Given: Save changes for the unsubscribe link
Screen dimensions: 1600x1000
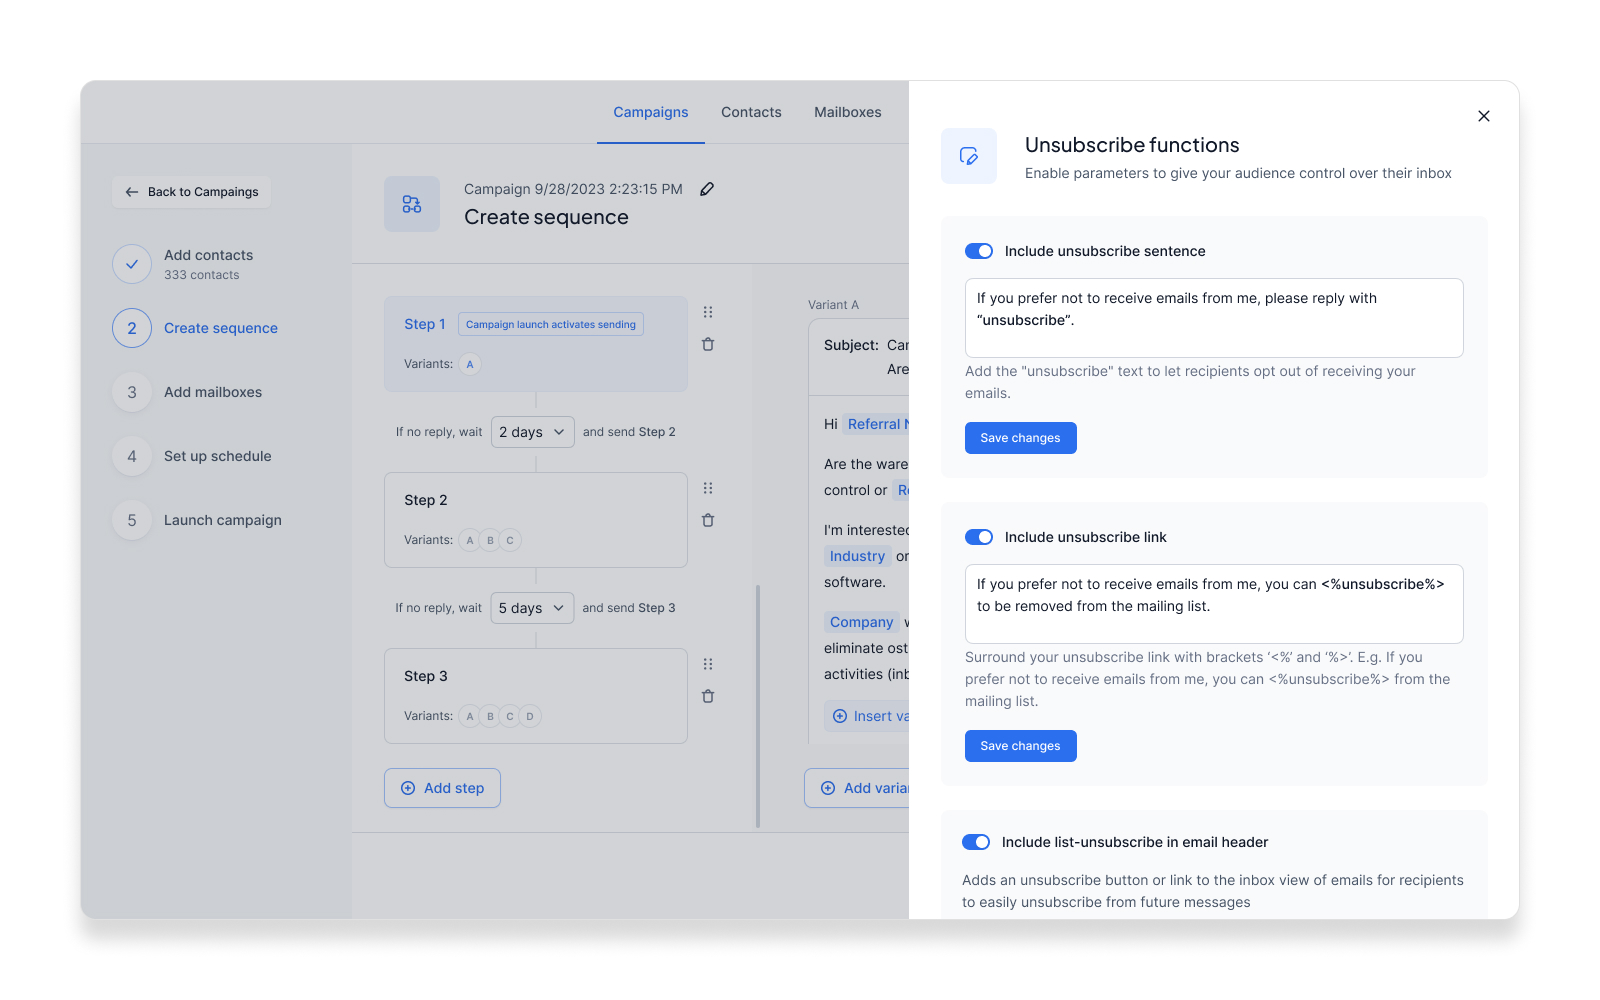Looking at the screenshot, I should click(x=1021, y=746).
